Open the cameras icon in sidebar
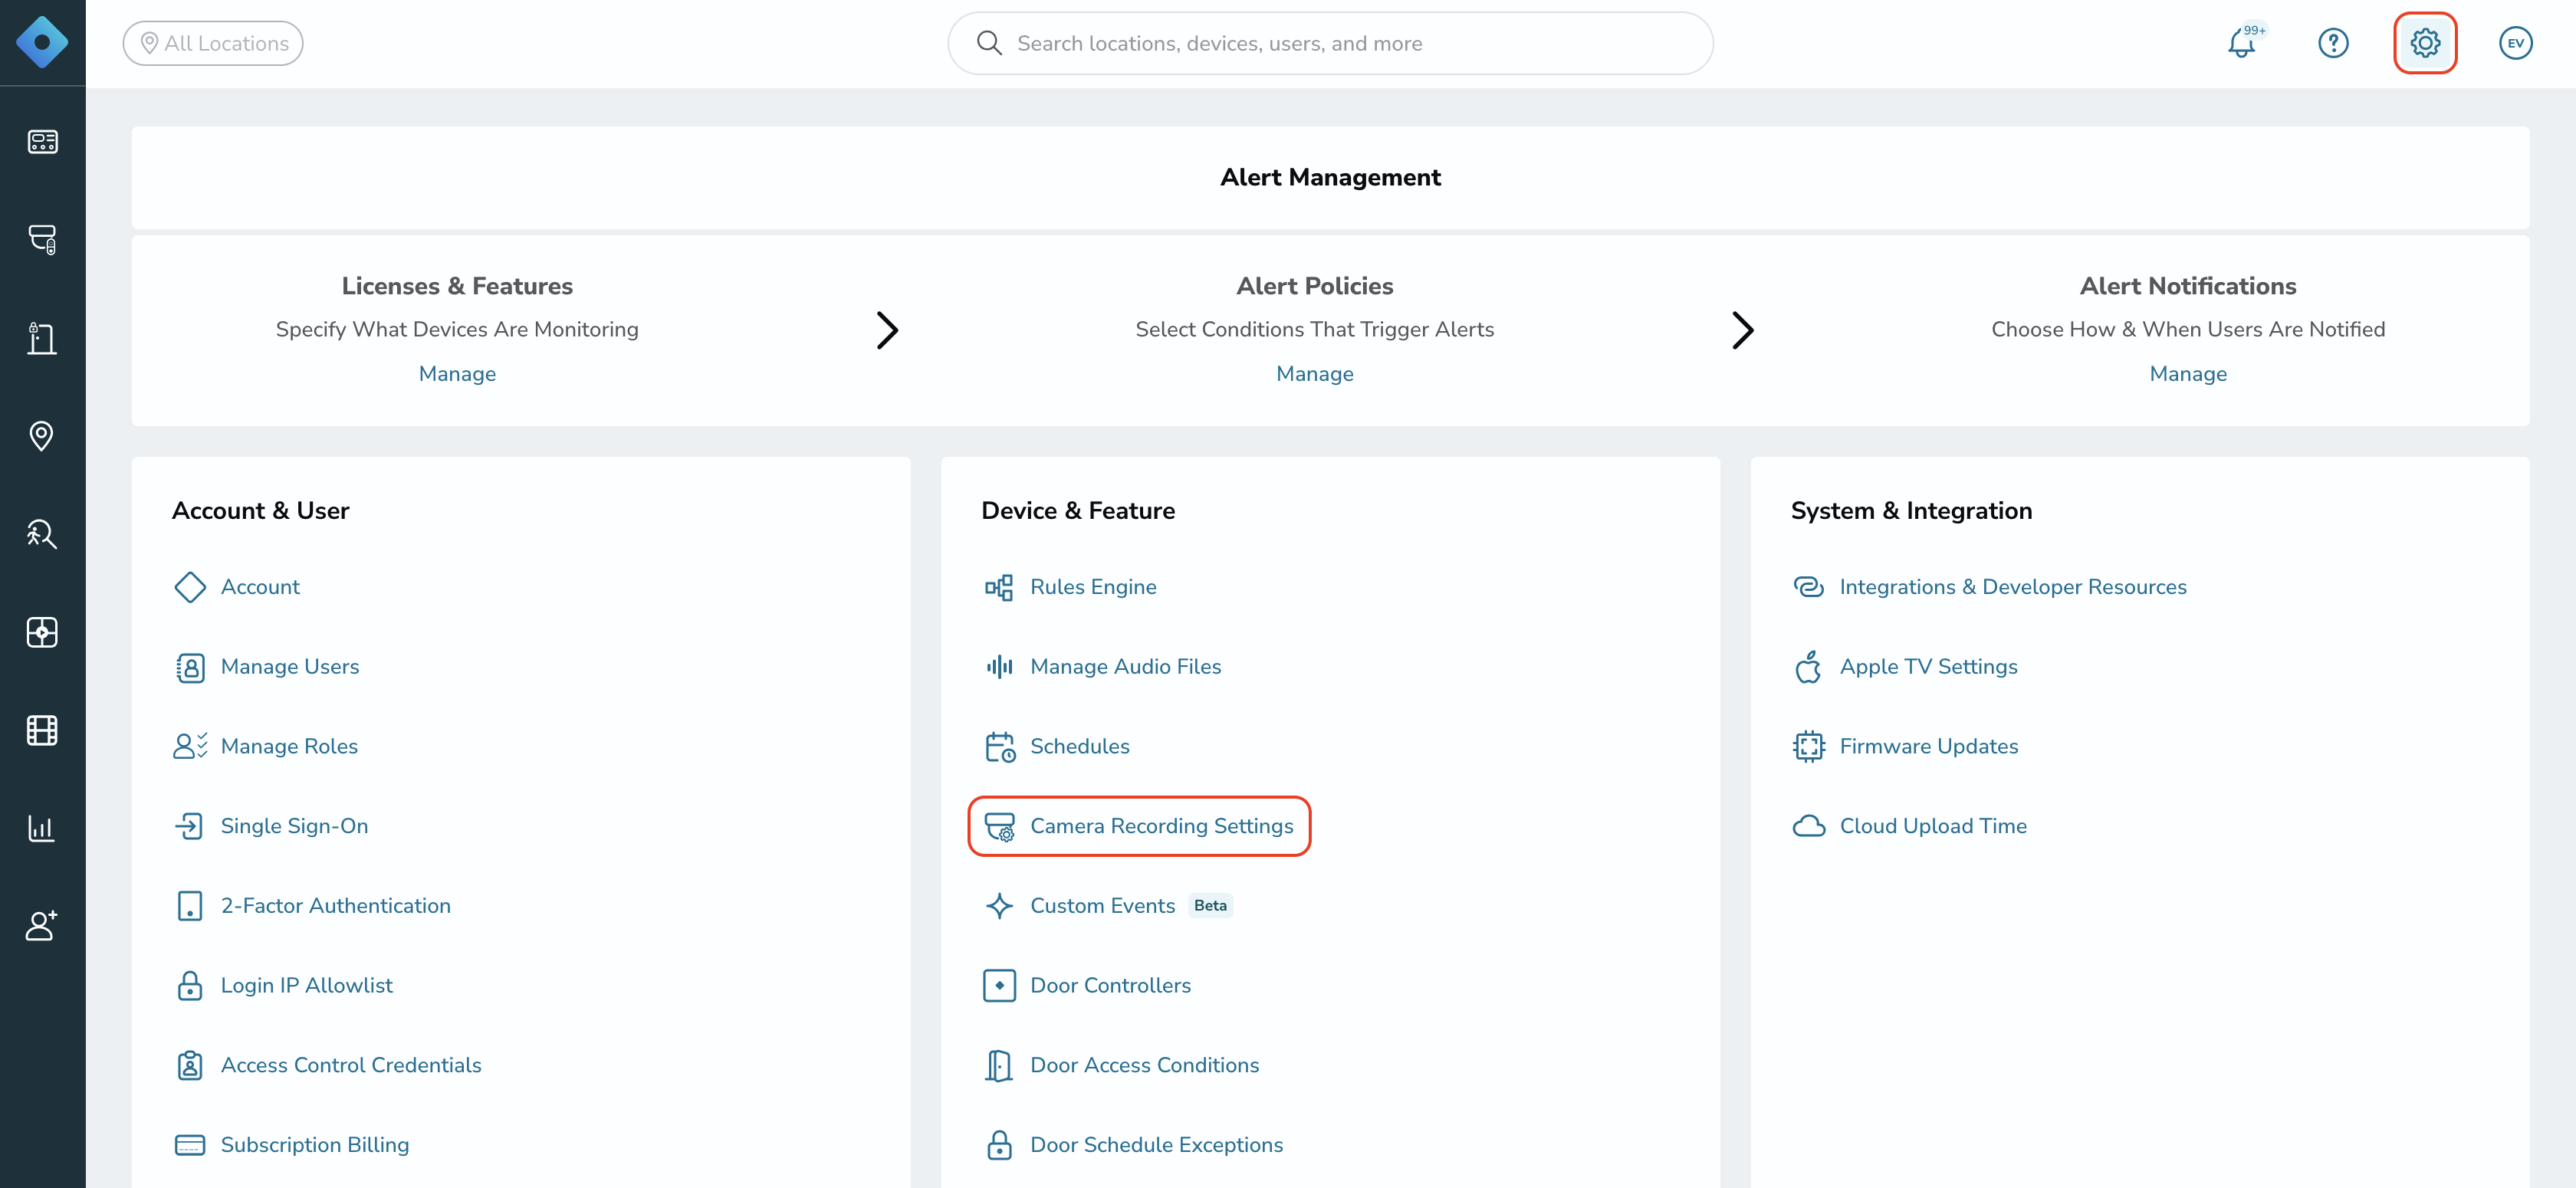 [x=42, y=240]
